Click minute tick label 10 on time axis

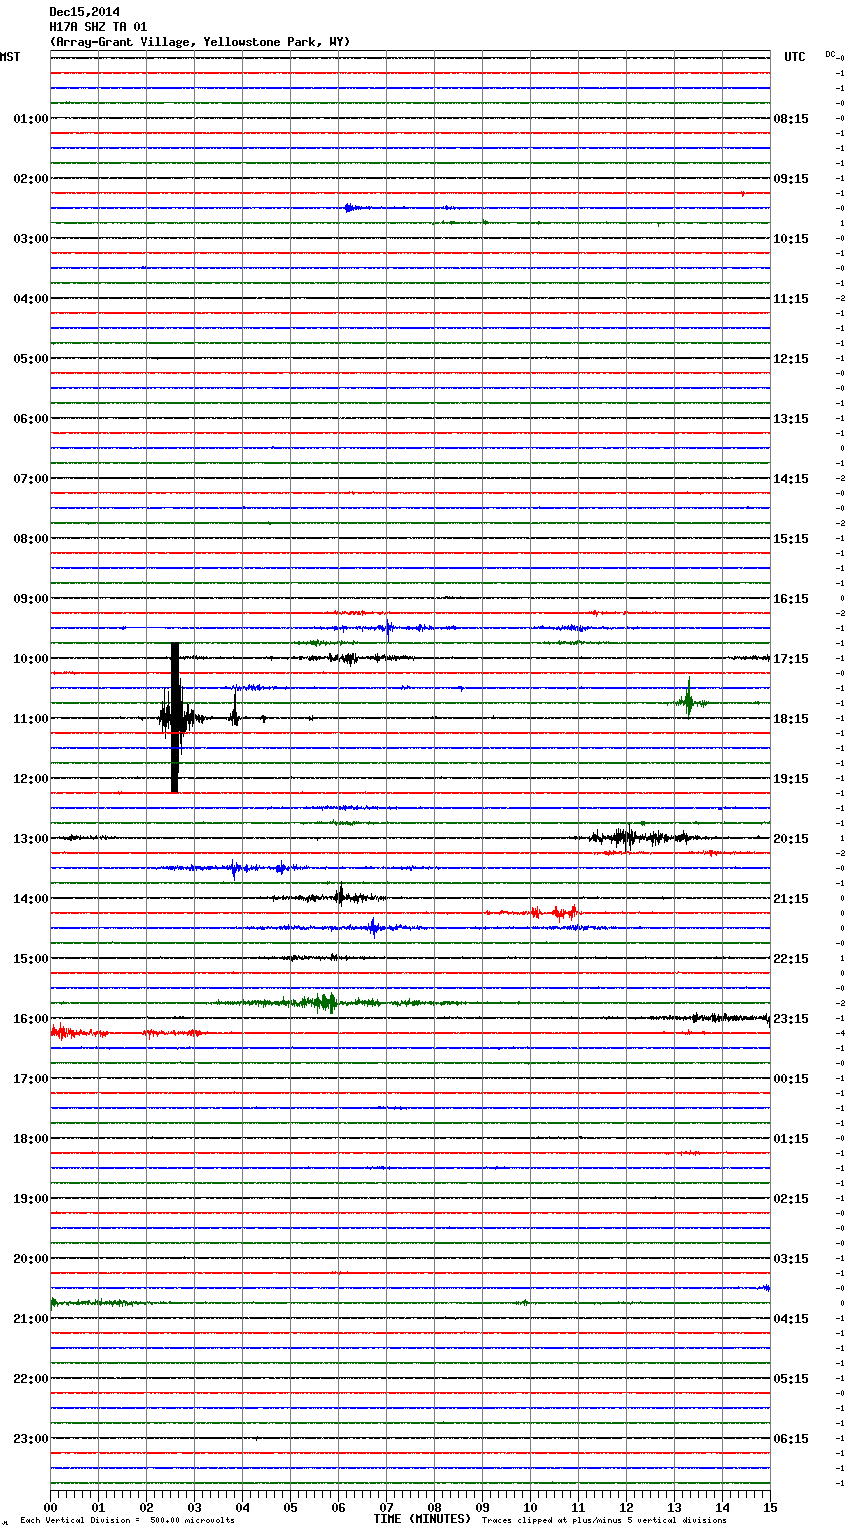[530, 1507]
